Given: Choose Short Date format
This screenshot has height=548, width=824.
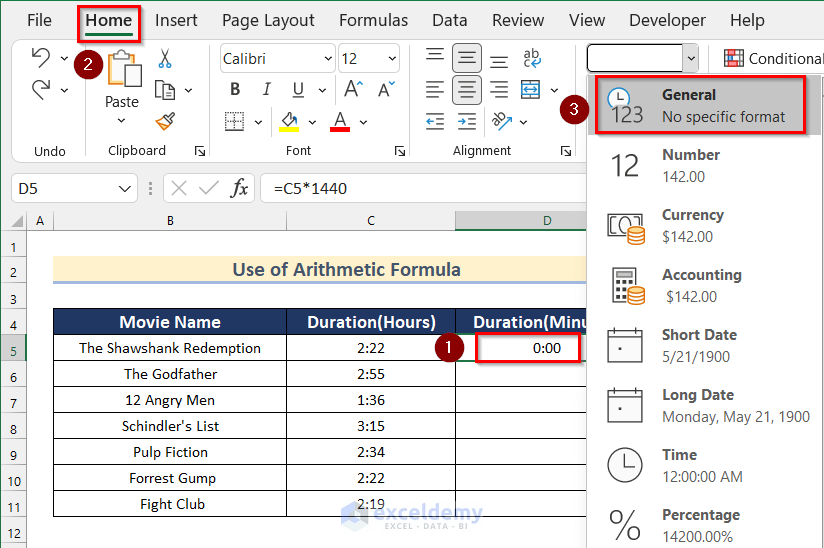Looking at the screenshot, I should [704, 345].
